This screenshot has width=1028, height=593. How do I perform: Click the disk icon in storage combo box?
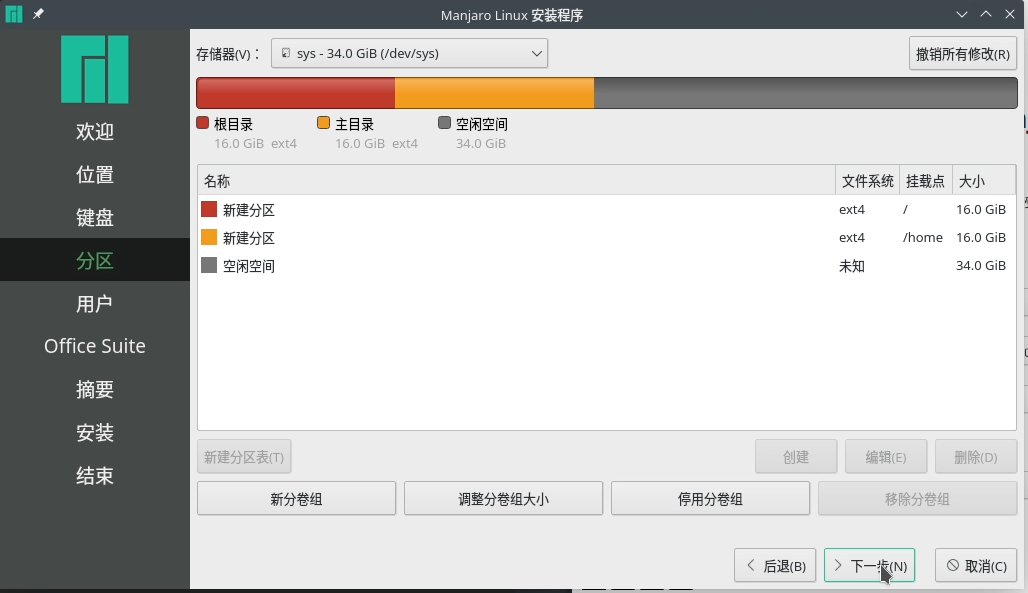(x=286, y=53)
